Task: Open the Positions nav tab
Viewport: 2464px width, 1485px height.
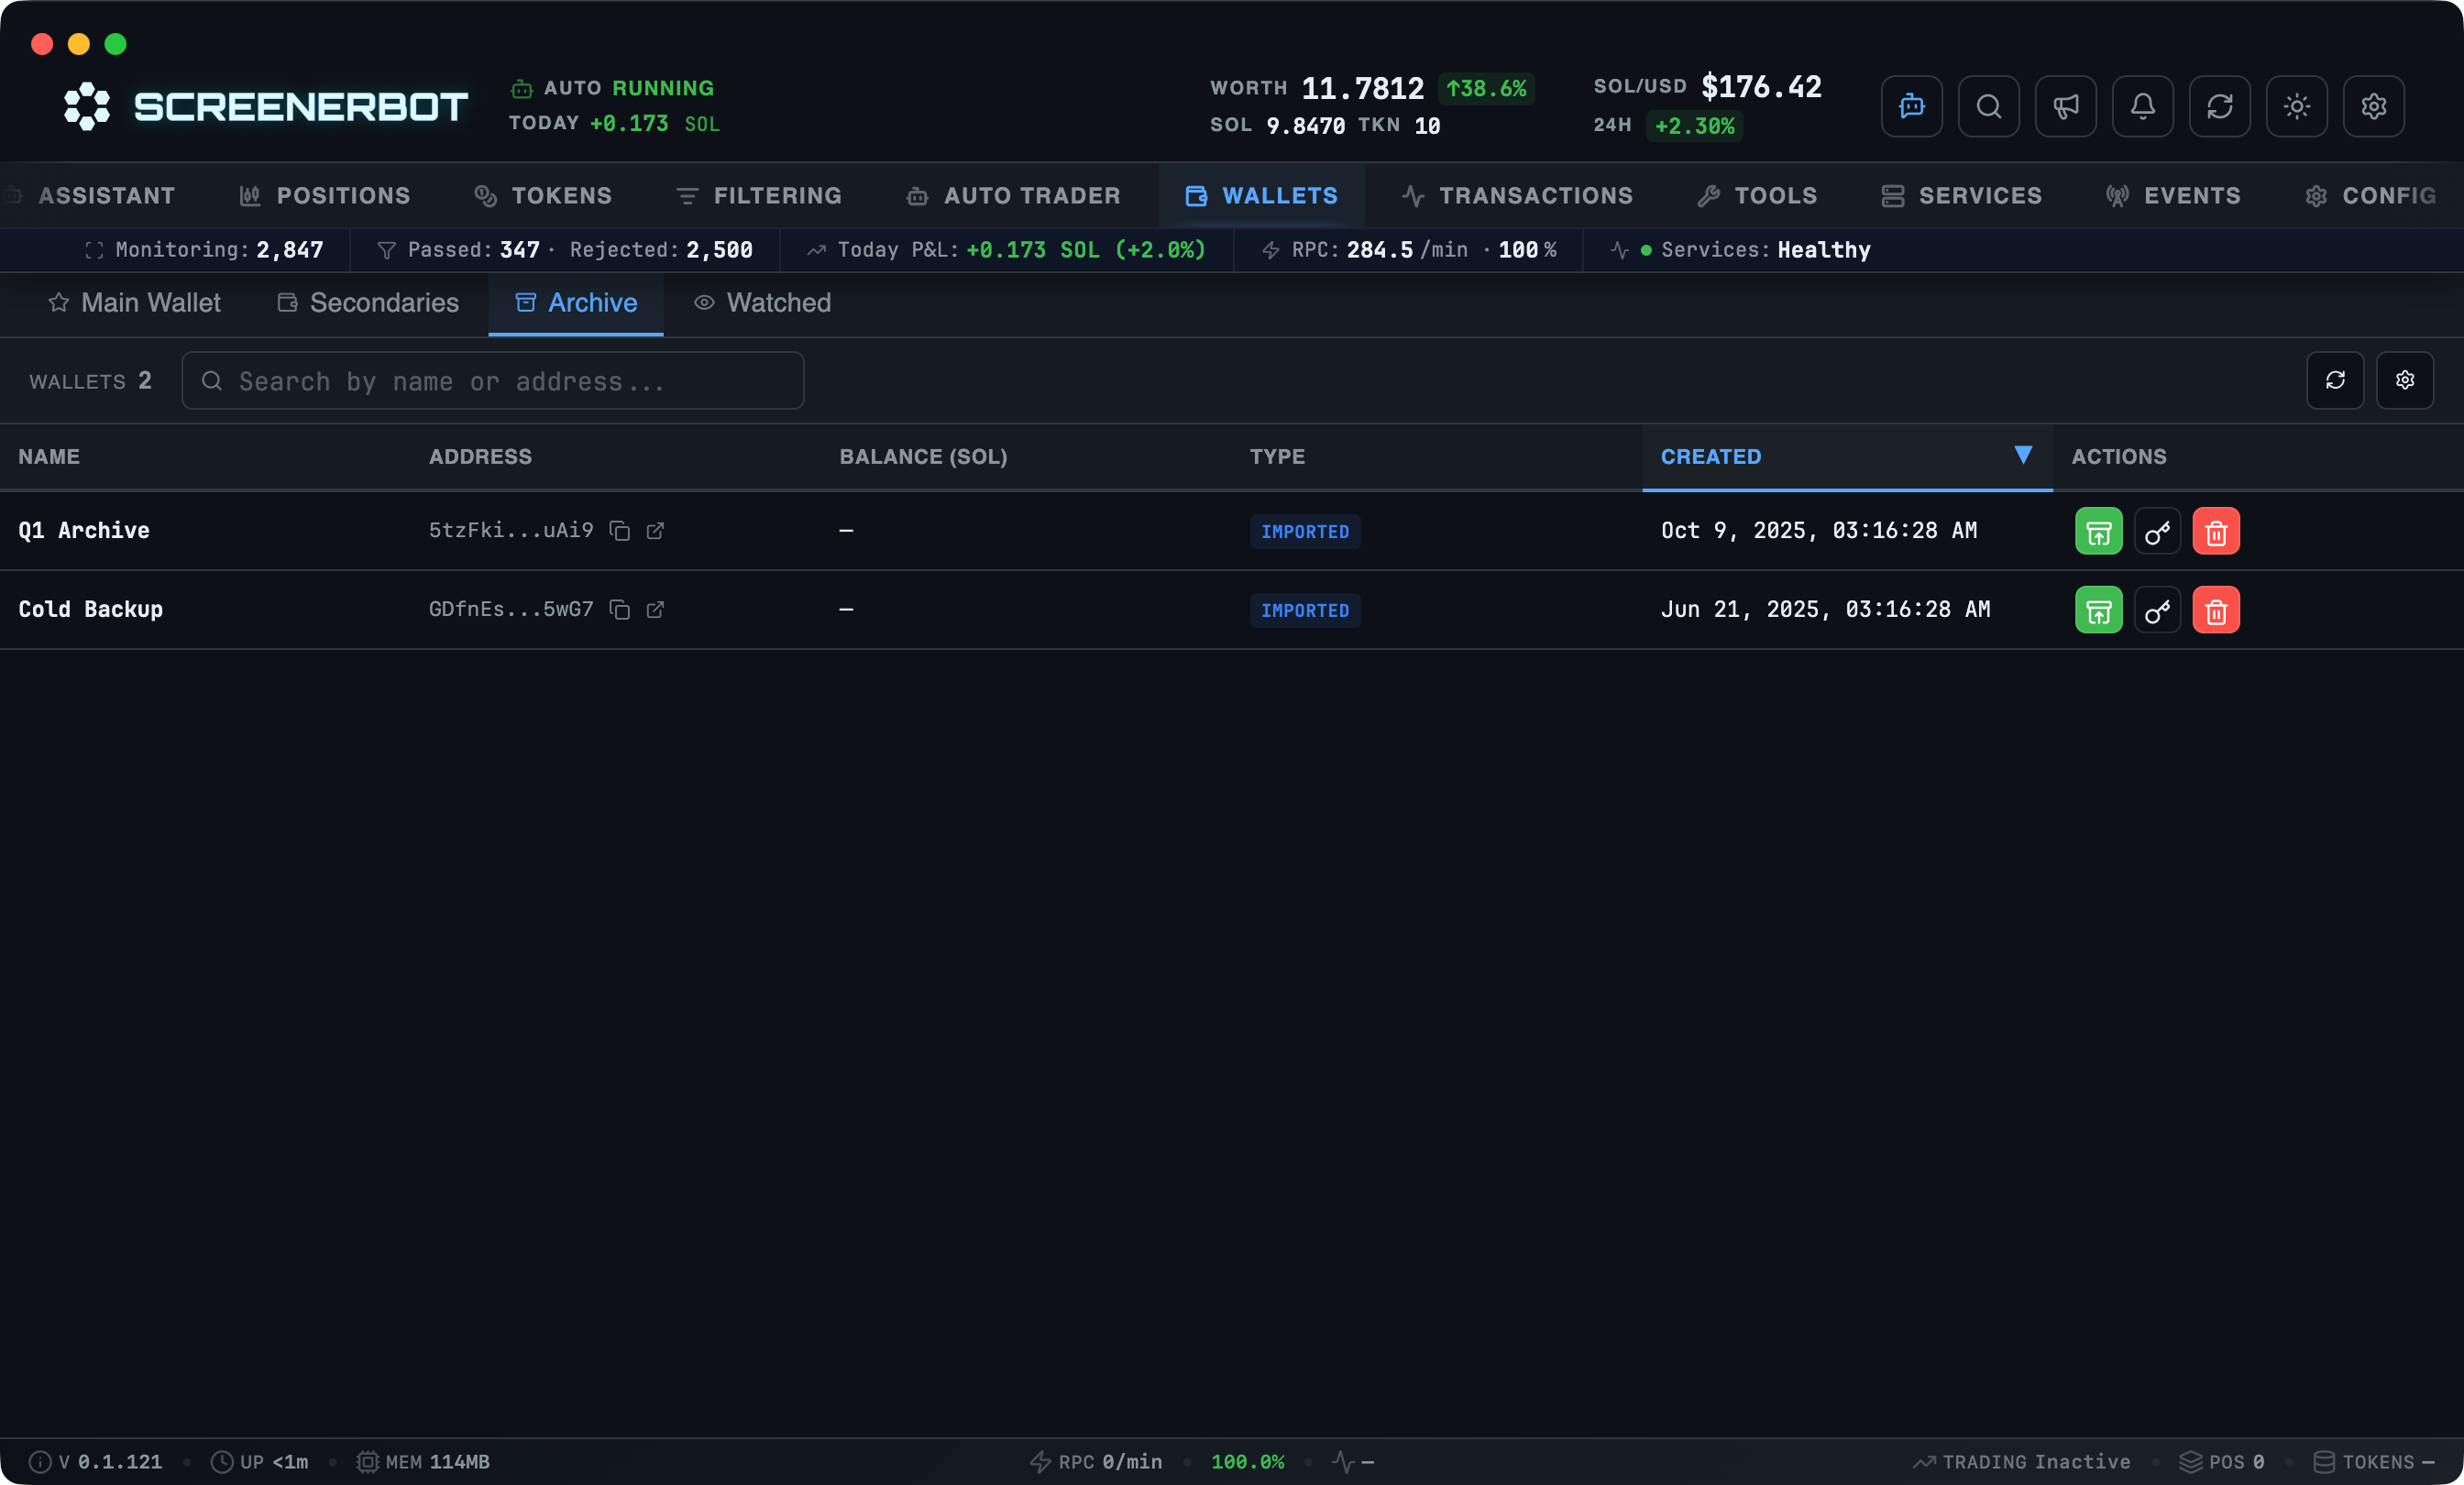Action: (x=325, y=196)
